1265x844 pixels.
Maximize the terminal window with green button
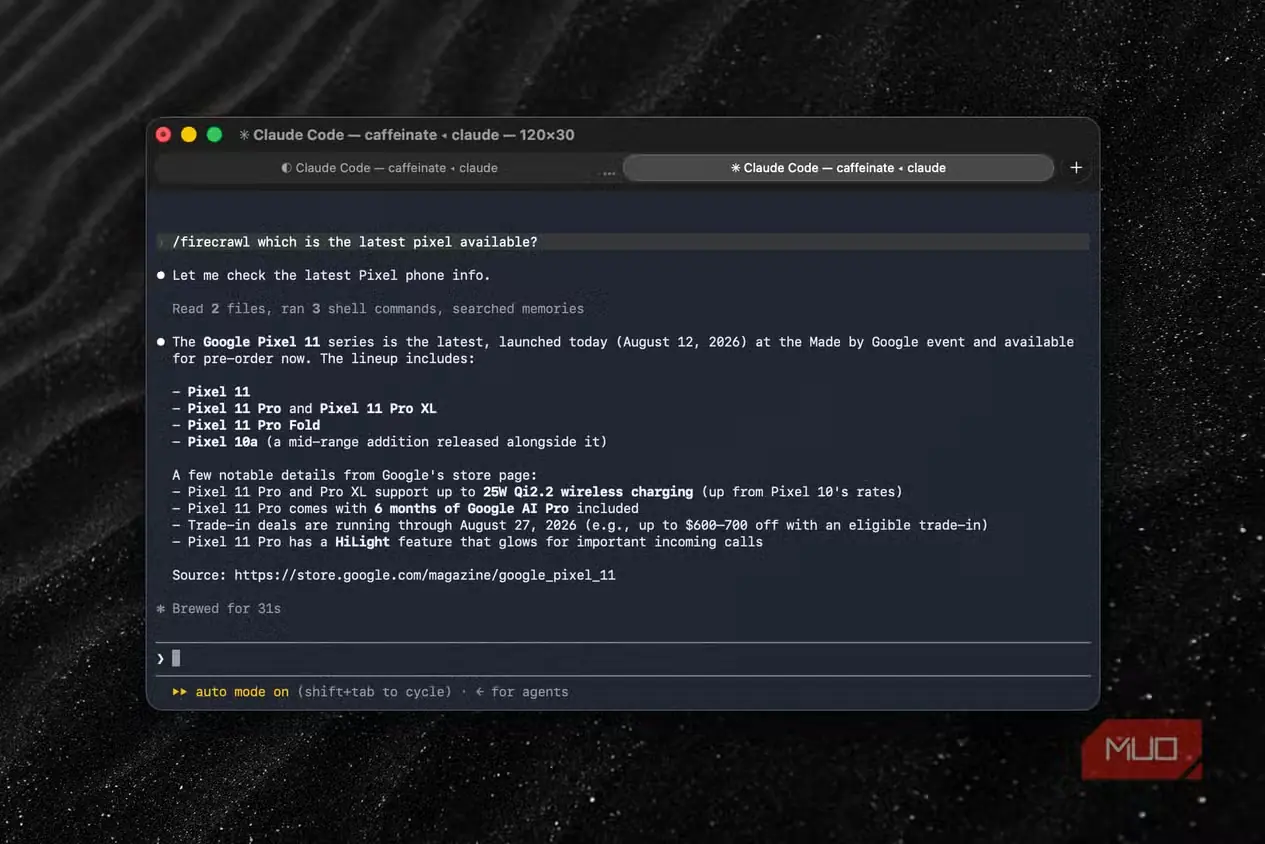point(214,134)
